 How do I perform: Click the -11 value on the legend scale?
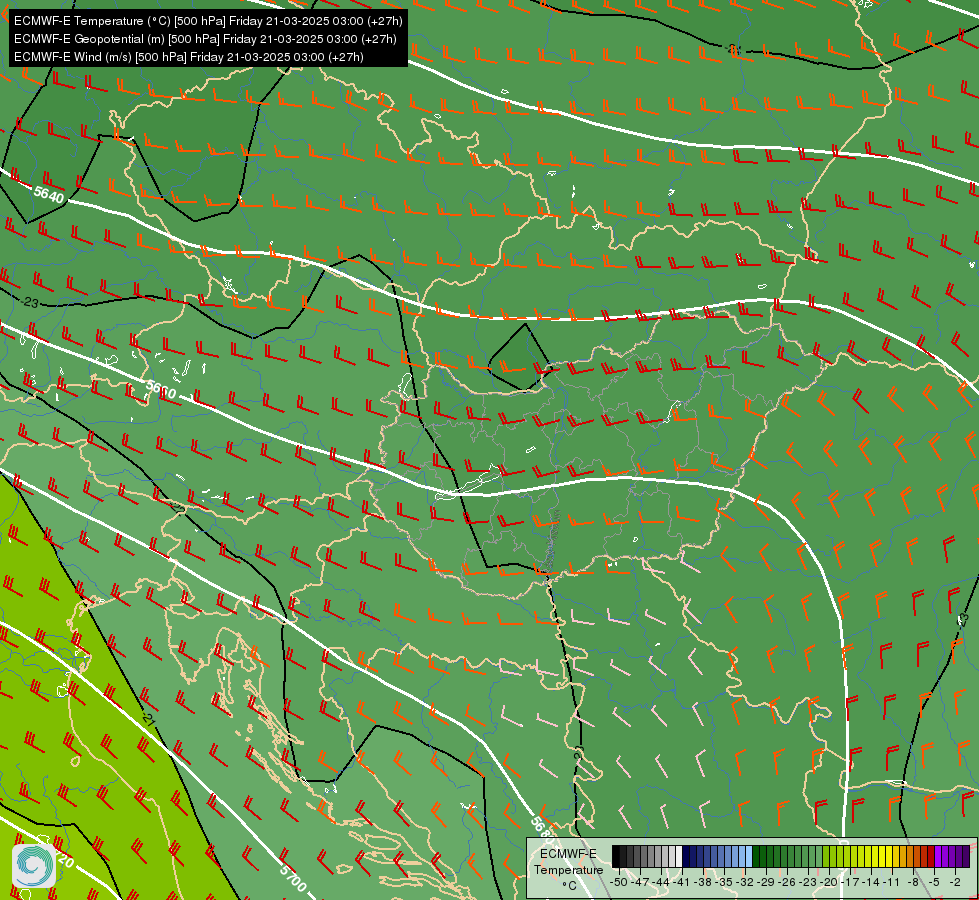pyautogui.click(x=891, y=882)
